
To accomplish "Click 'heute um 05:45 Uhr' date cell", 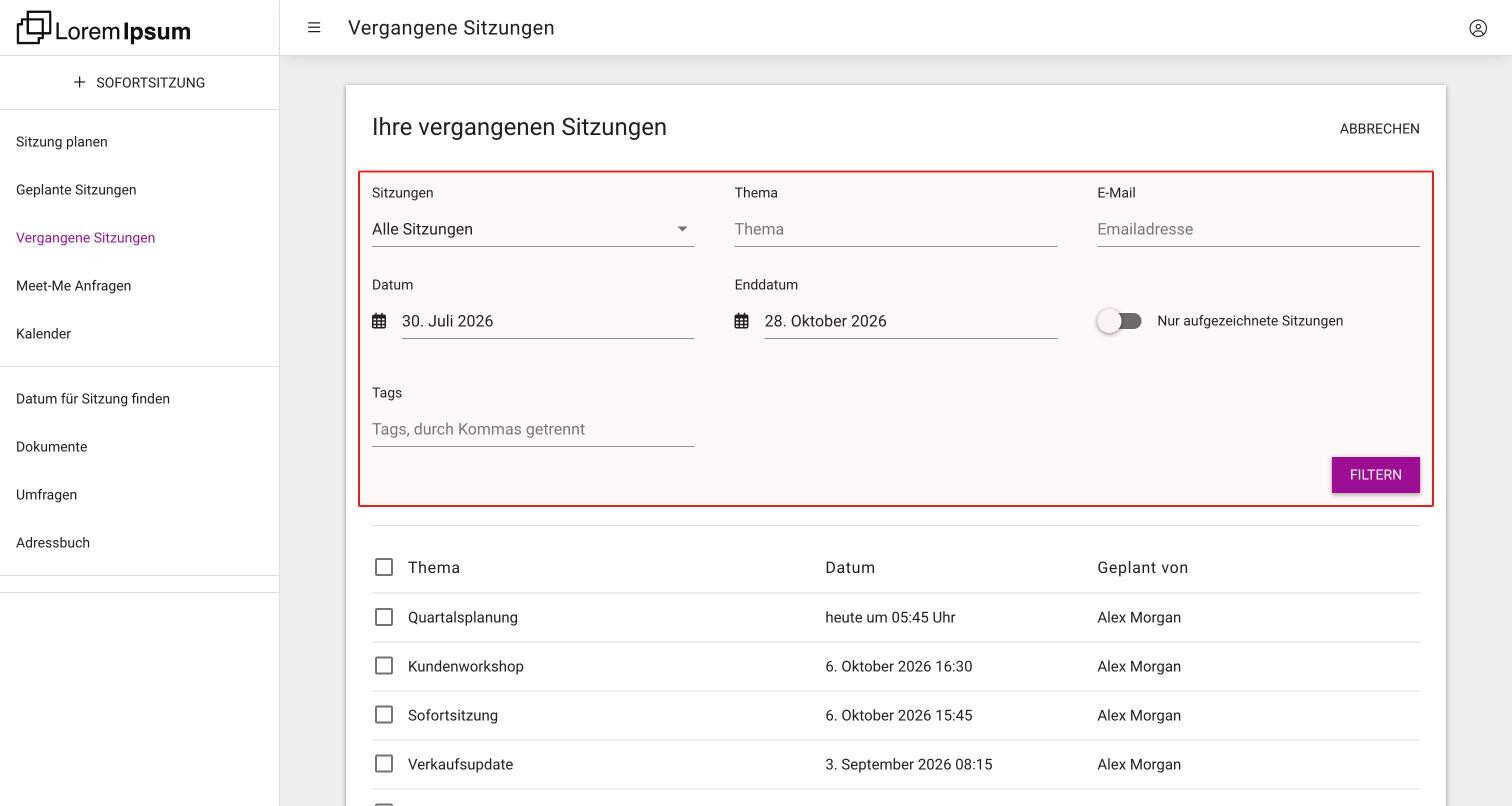I will [890, 618].
